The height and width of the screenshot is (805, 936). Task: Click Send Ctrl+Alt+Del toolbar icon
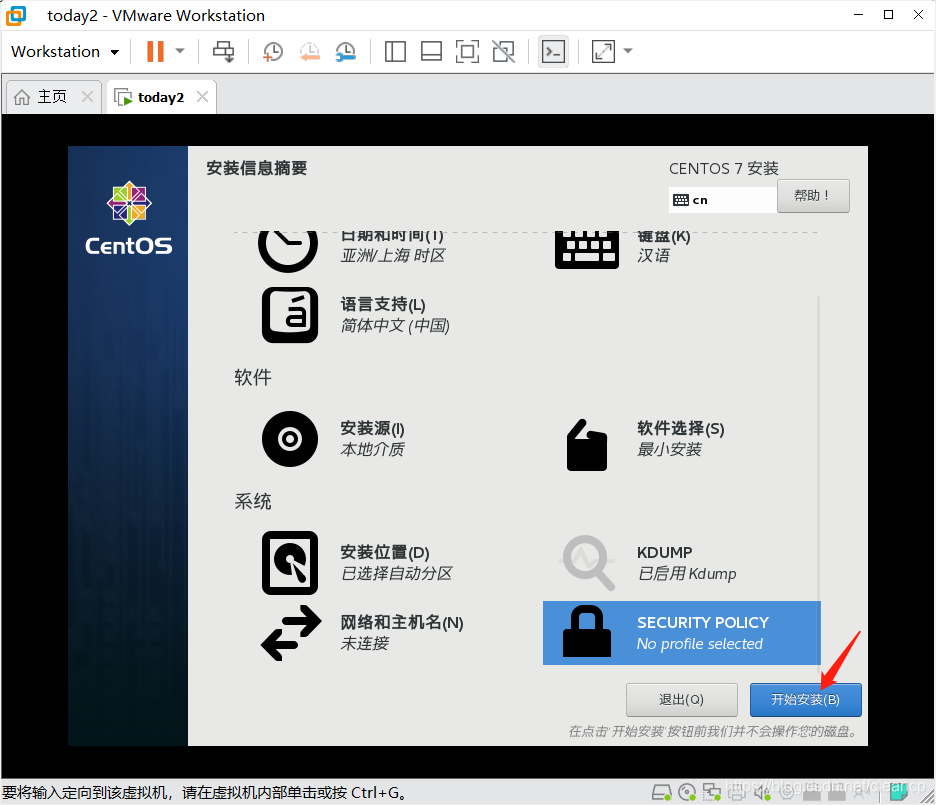224,51
